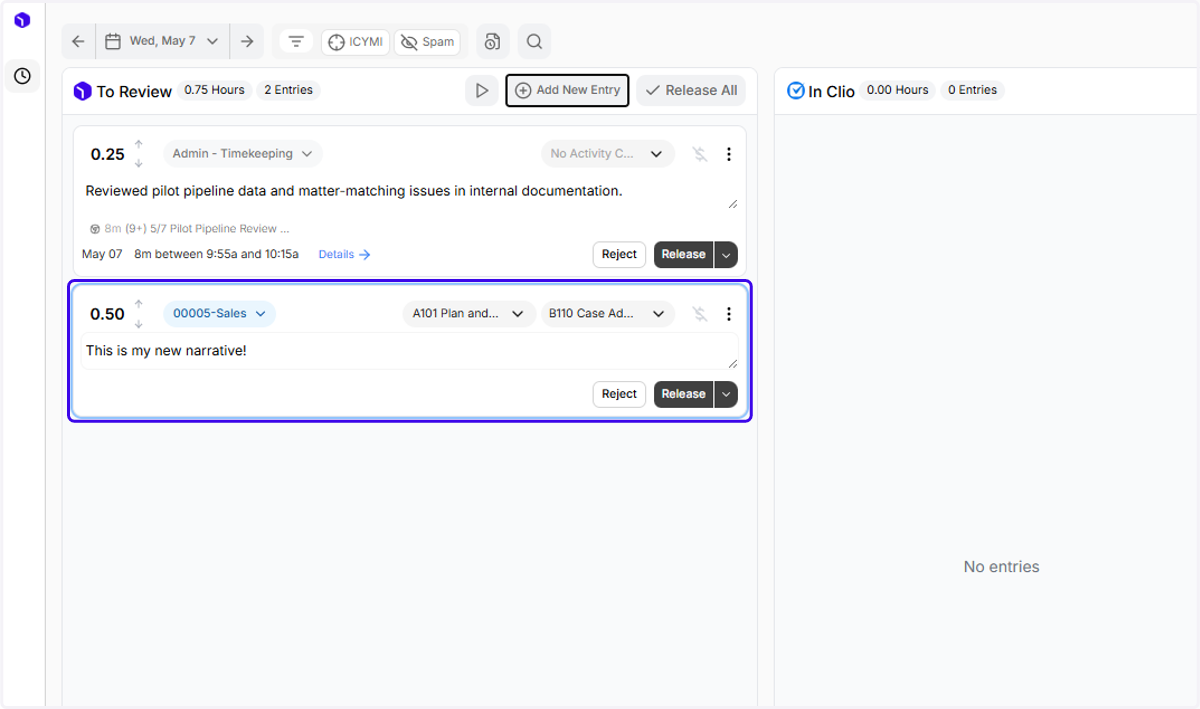Open more options menu on 0.25 entry
The height and width of the screenshot is (709, 1200).
tap(729, 154)
